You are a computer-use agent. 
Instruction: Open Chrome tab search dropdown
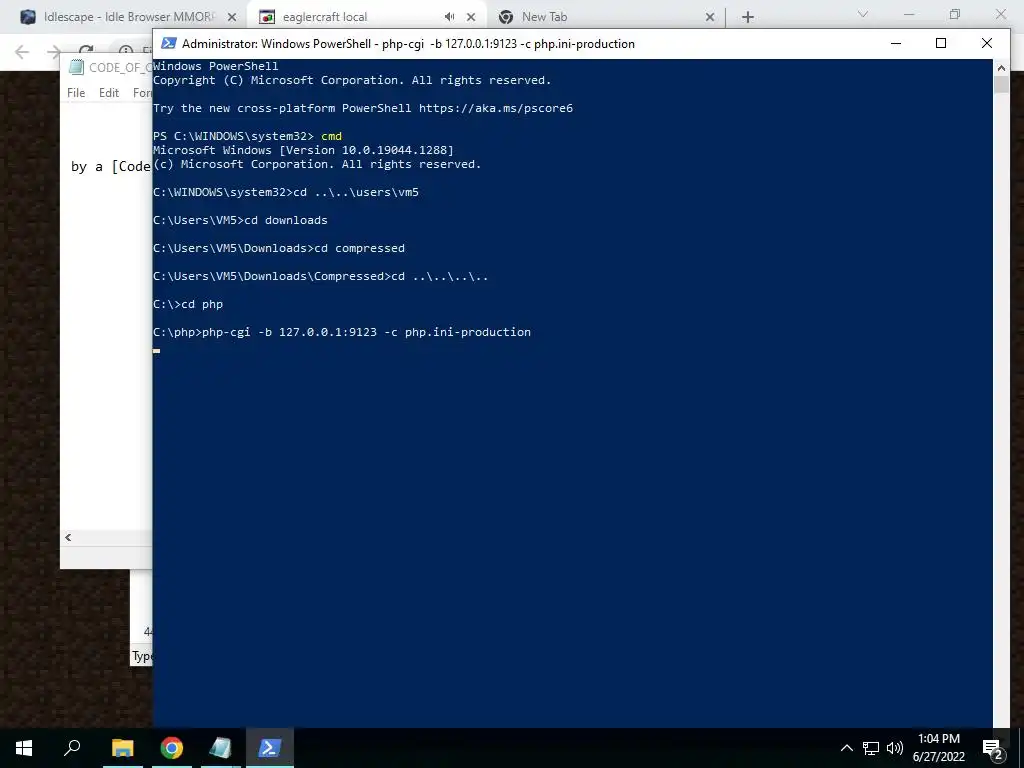pos(863,14)
